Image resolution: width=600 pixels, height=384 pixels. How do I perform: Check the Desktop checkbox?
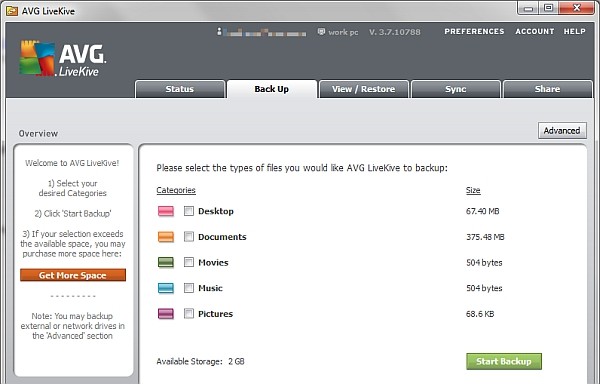(189, 211)
